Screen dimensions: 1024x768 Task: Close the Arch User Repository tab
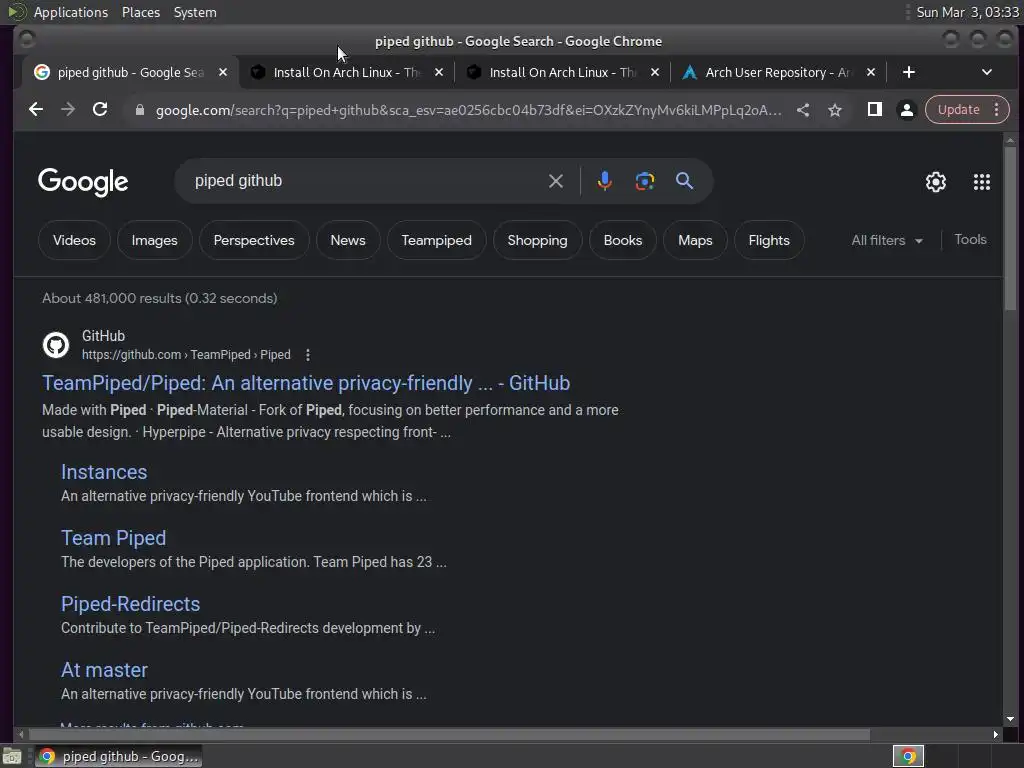coord(871,72)
